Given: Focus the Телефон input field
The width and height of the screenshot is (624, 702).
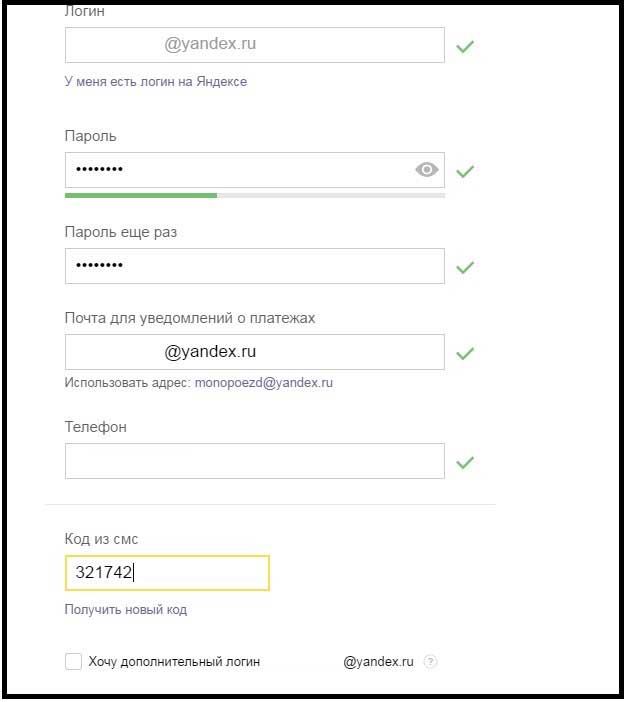Looking at the screenshot, I should click(x=255, y=461).
